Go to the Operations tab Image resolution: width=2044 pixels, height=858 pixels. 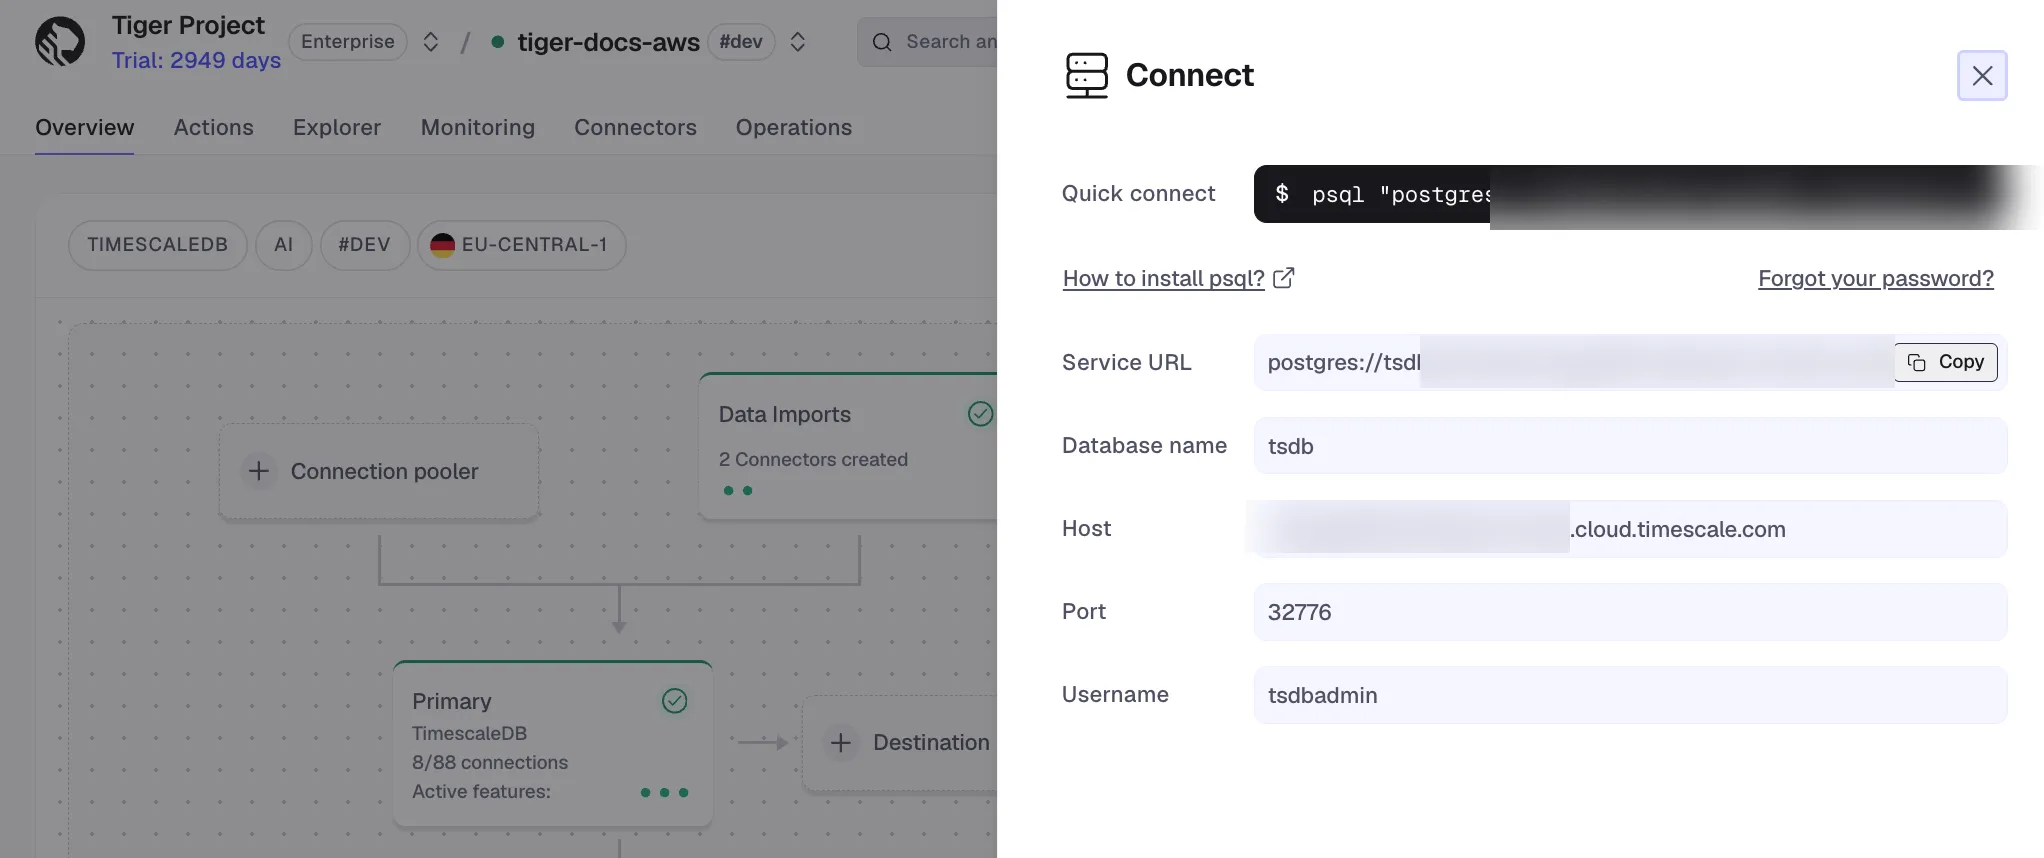[794, 127]
